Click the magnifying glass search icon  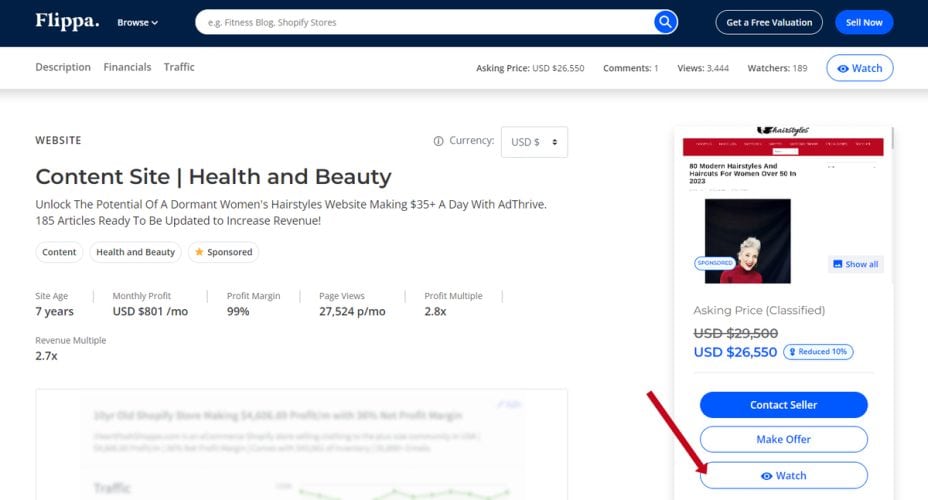[665, 22]
